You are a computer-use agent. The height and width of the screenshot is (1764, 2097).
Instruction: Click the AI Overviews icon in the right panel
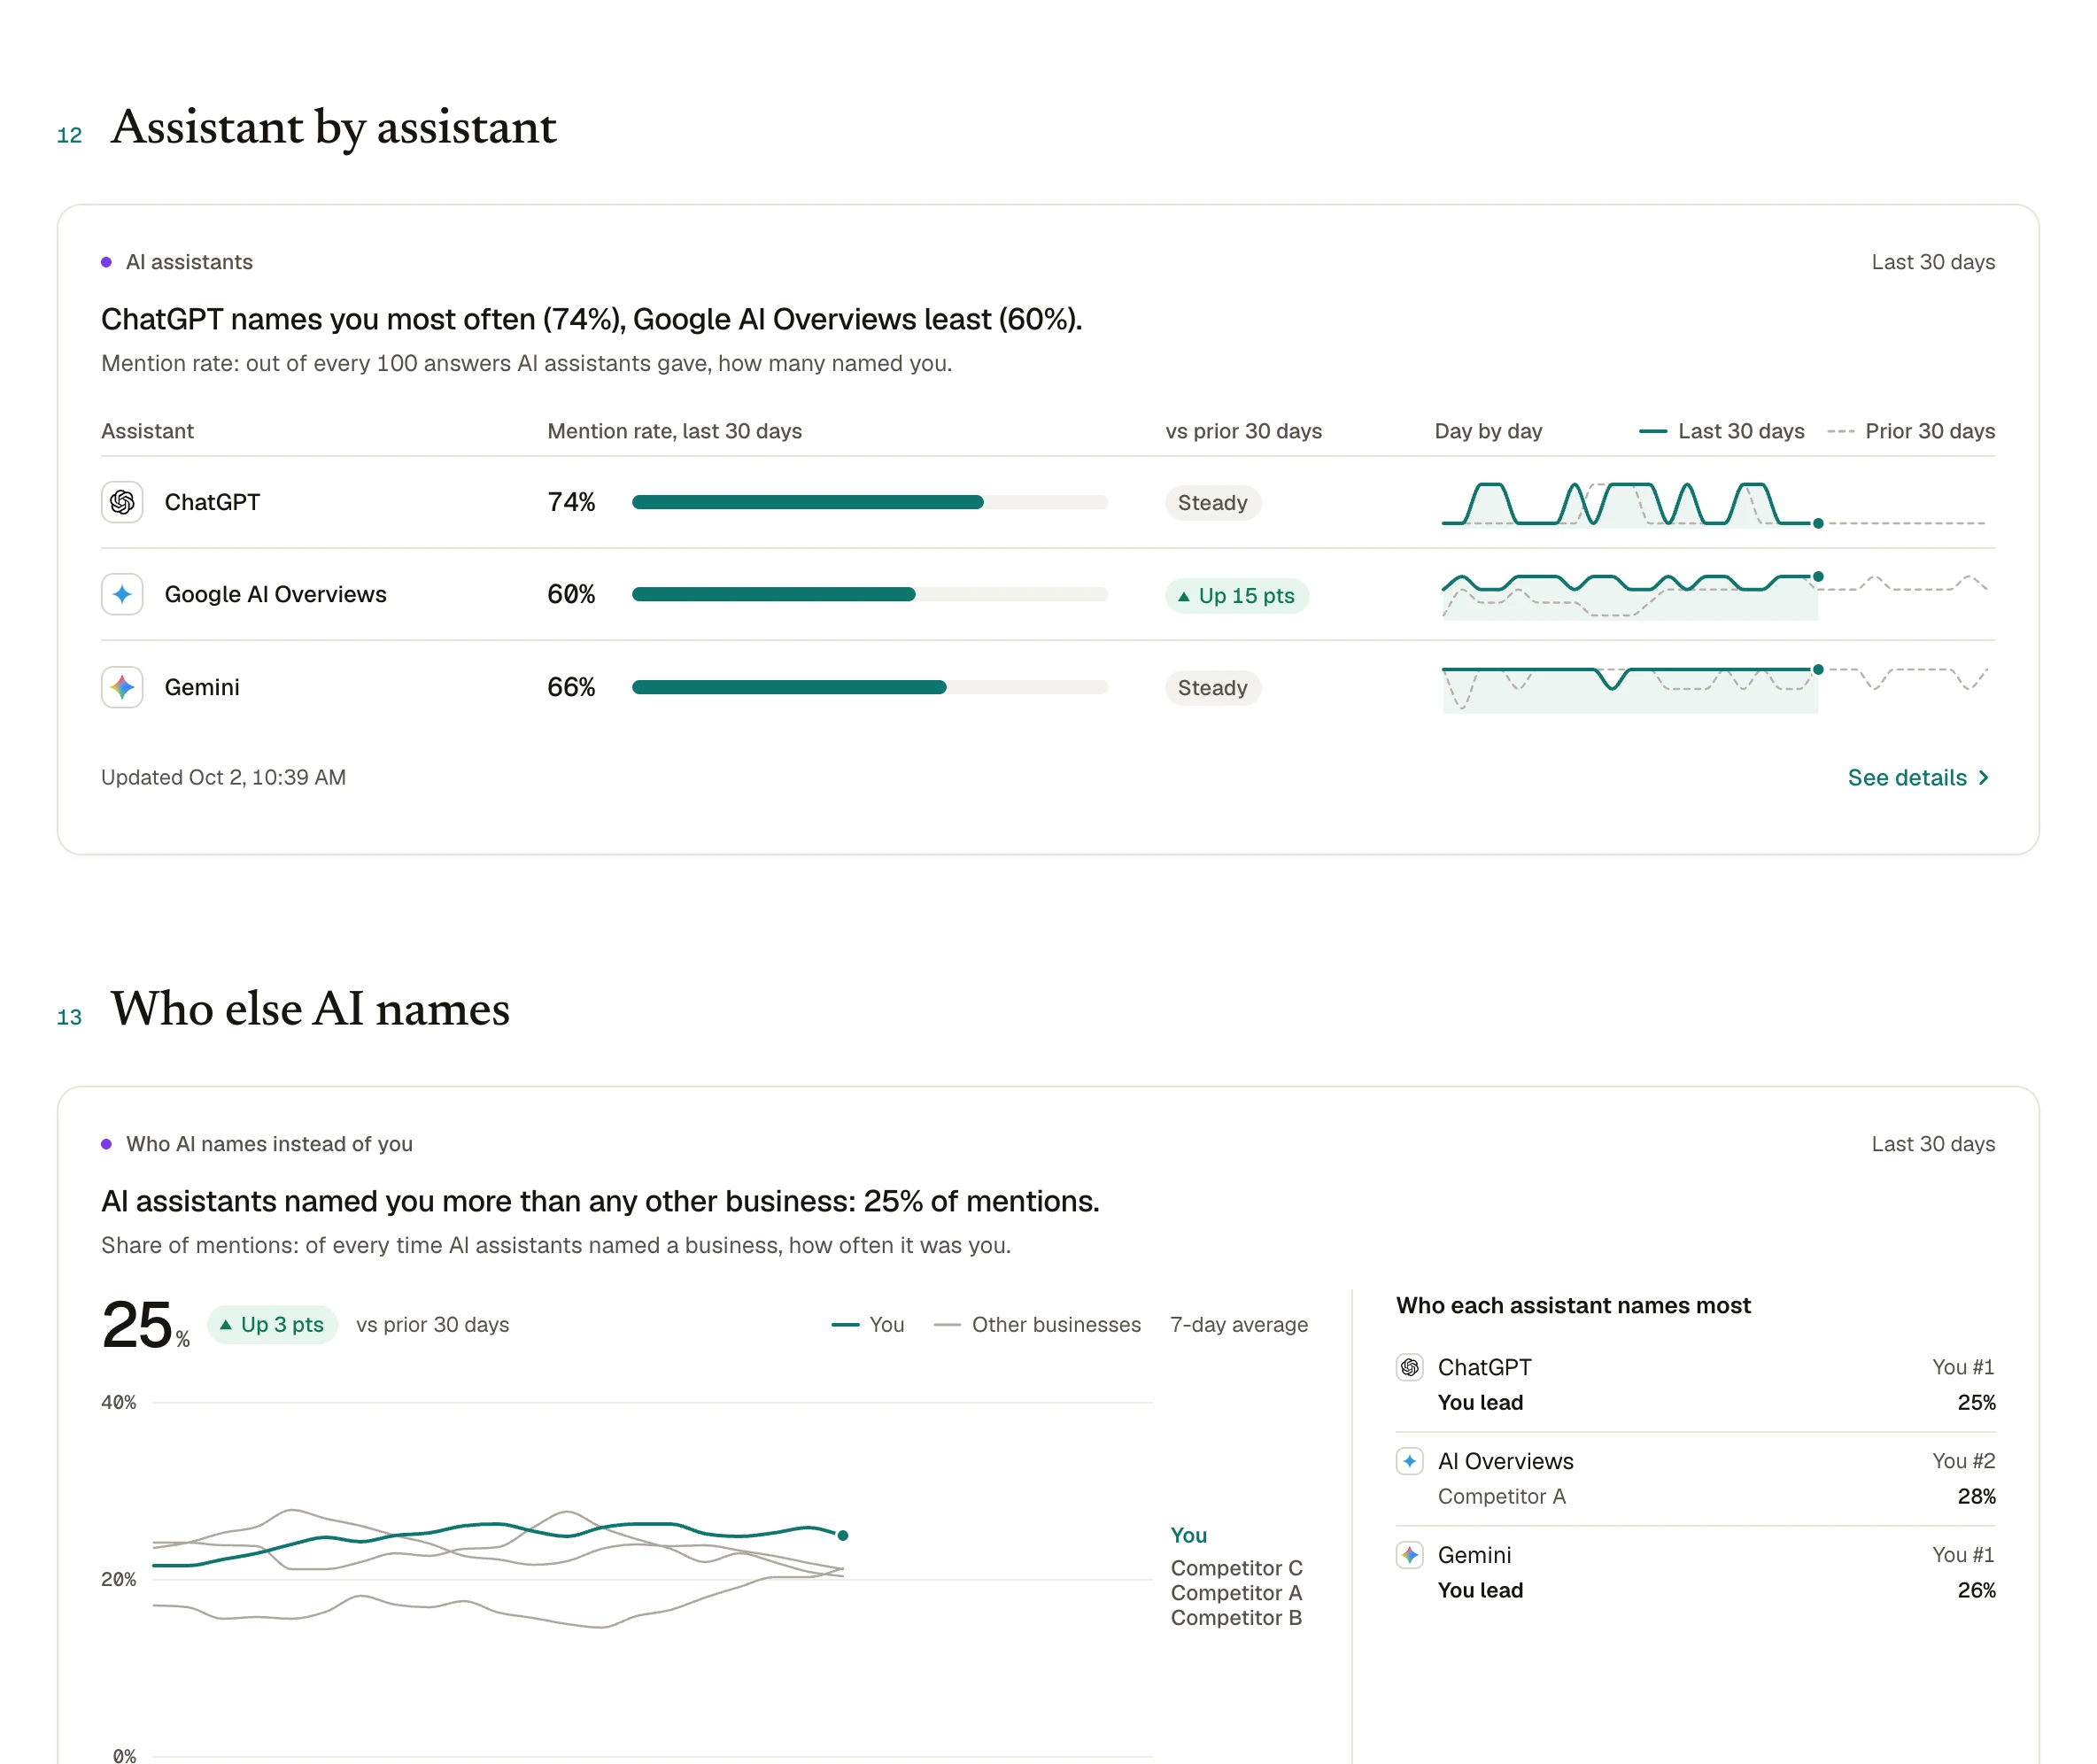pyautogui.click(x=1410, y=1461)
